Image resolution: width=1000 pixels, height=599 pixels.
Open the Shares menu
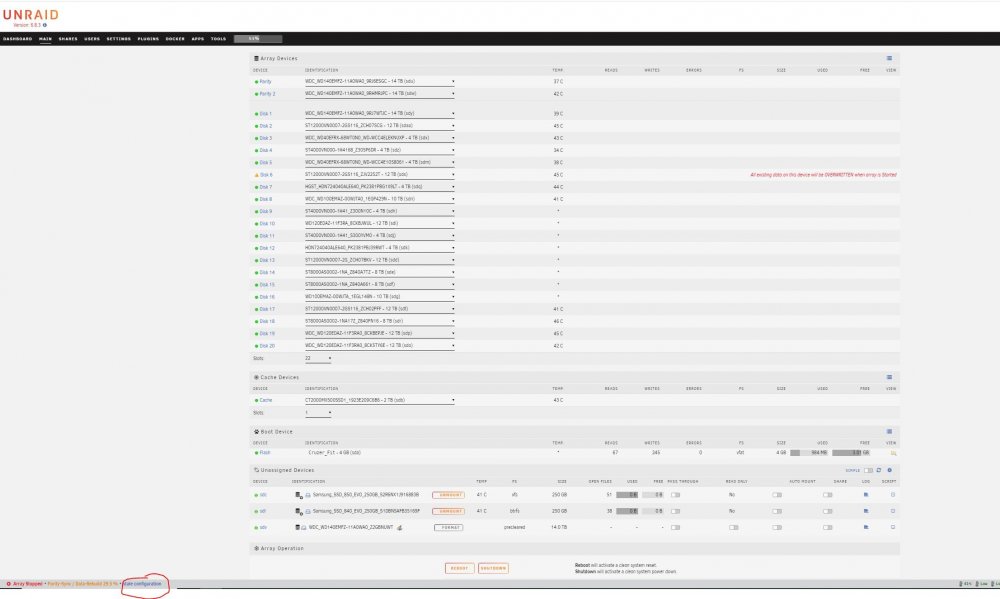[x=68, y=39]
